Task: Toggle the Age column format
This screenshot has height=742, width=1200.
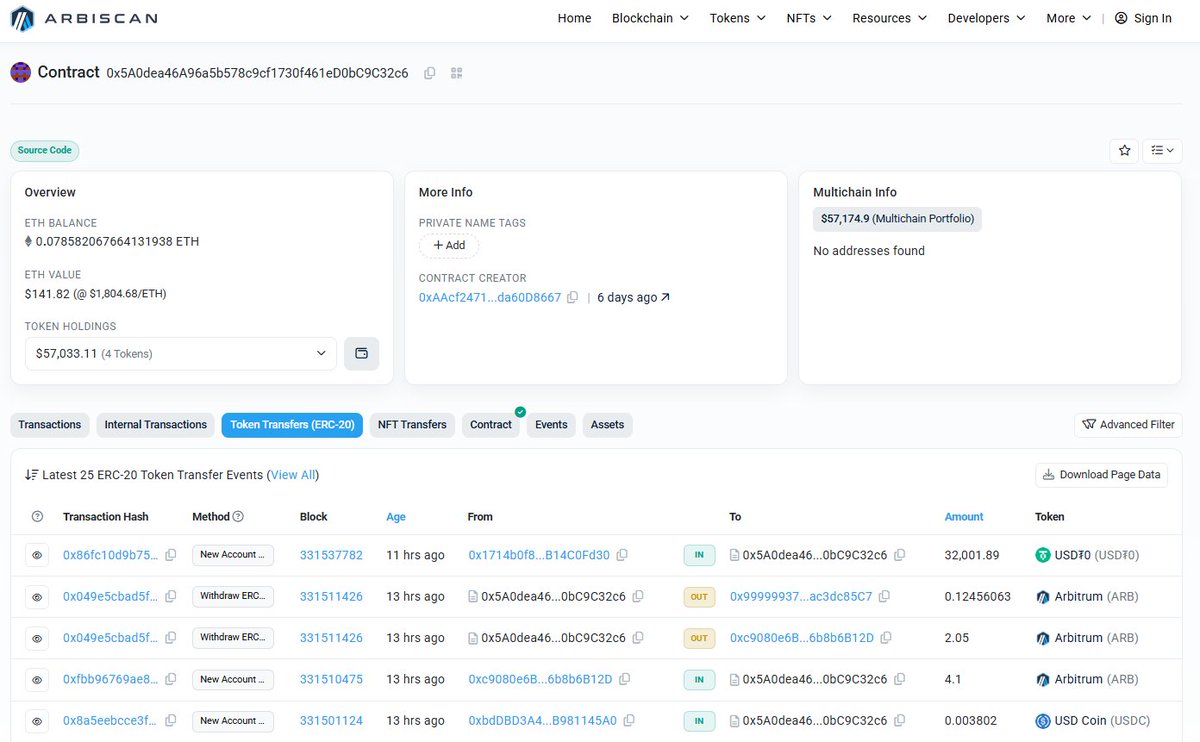Action: pos(396,517)
